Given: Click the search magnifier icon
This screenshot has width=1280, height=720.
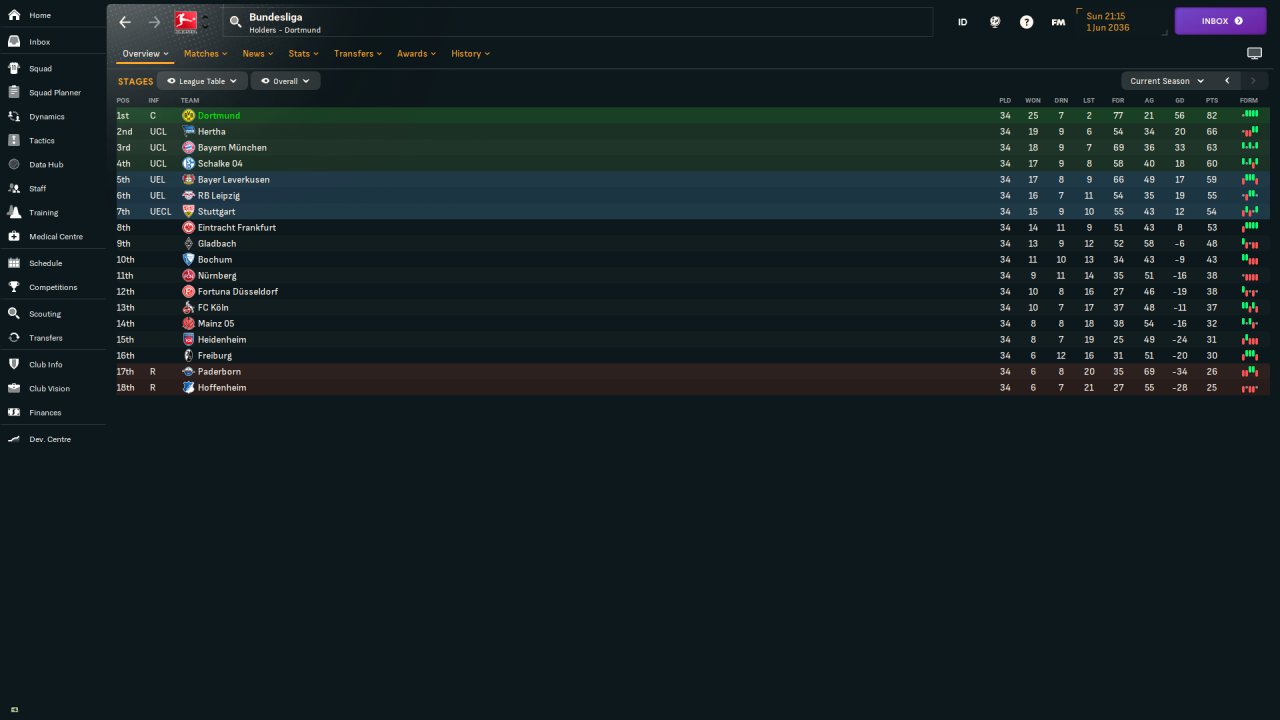Looking at the screenshot, I should 235,21.
